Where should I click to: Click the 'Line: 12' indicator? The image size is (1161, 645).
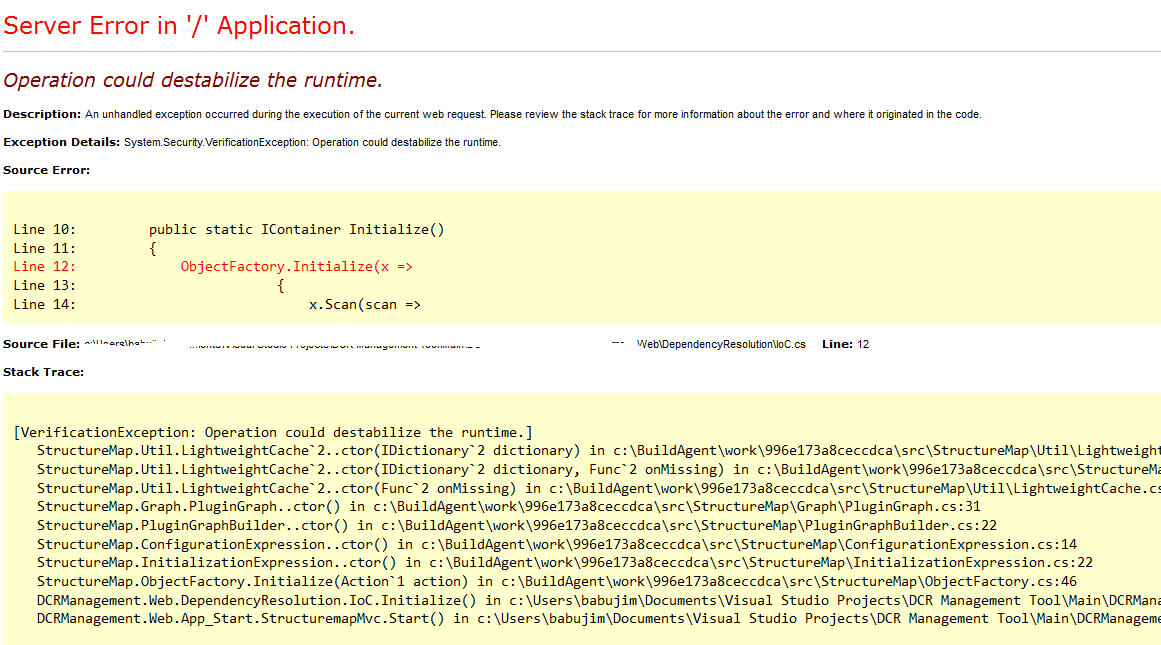[846, 344]
